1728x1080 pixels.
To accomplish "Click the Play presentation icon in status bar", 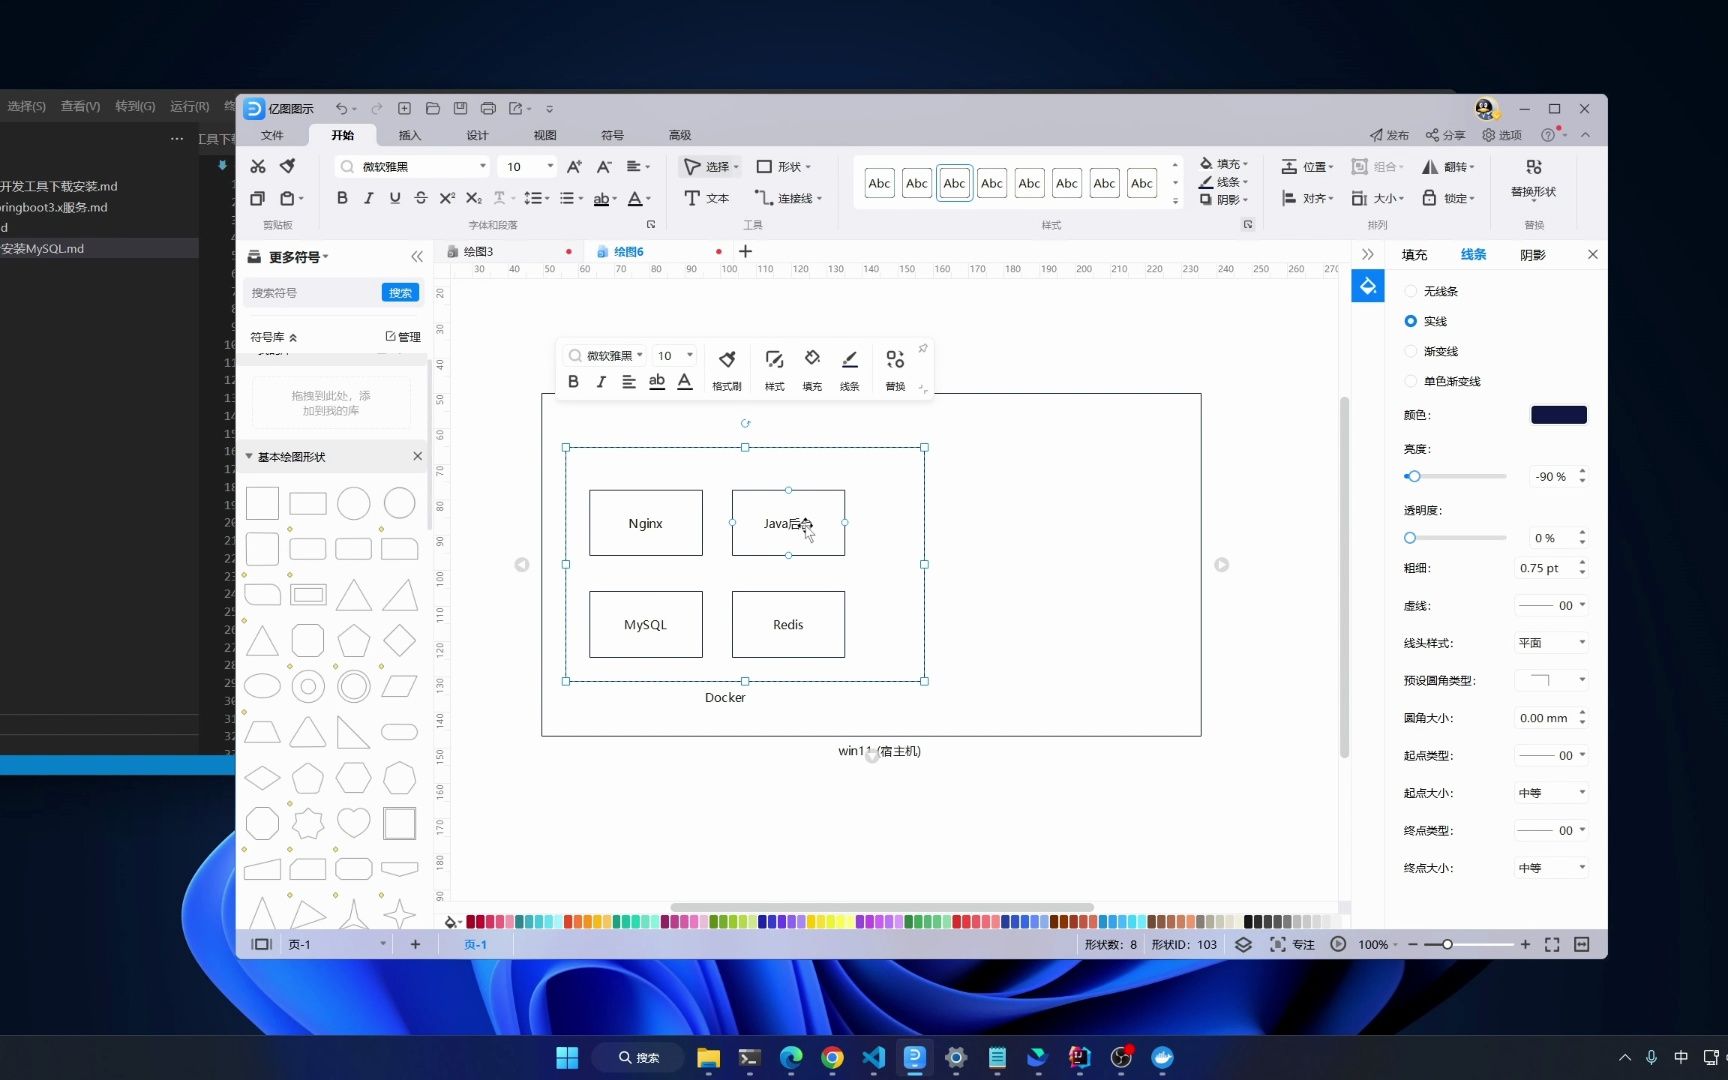I will [1338, 944].
